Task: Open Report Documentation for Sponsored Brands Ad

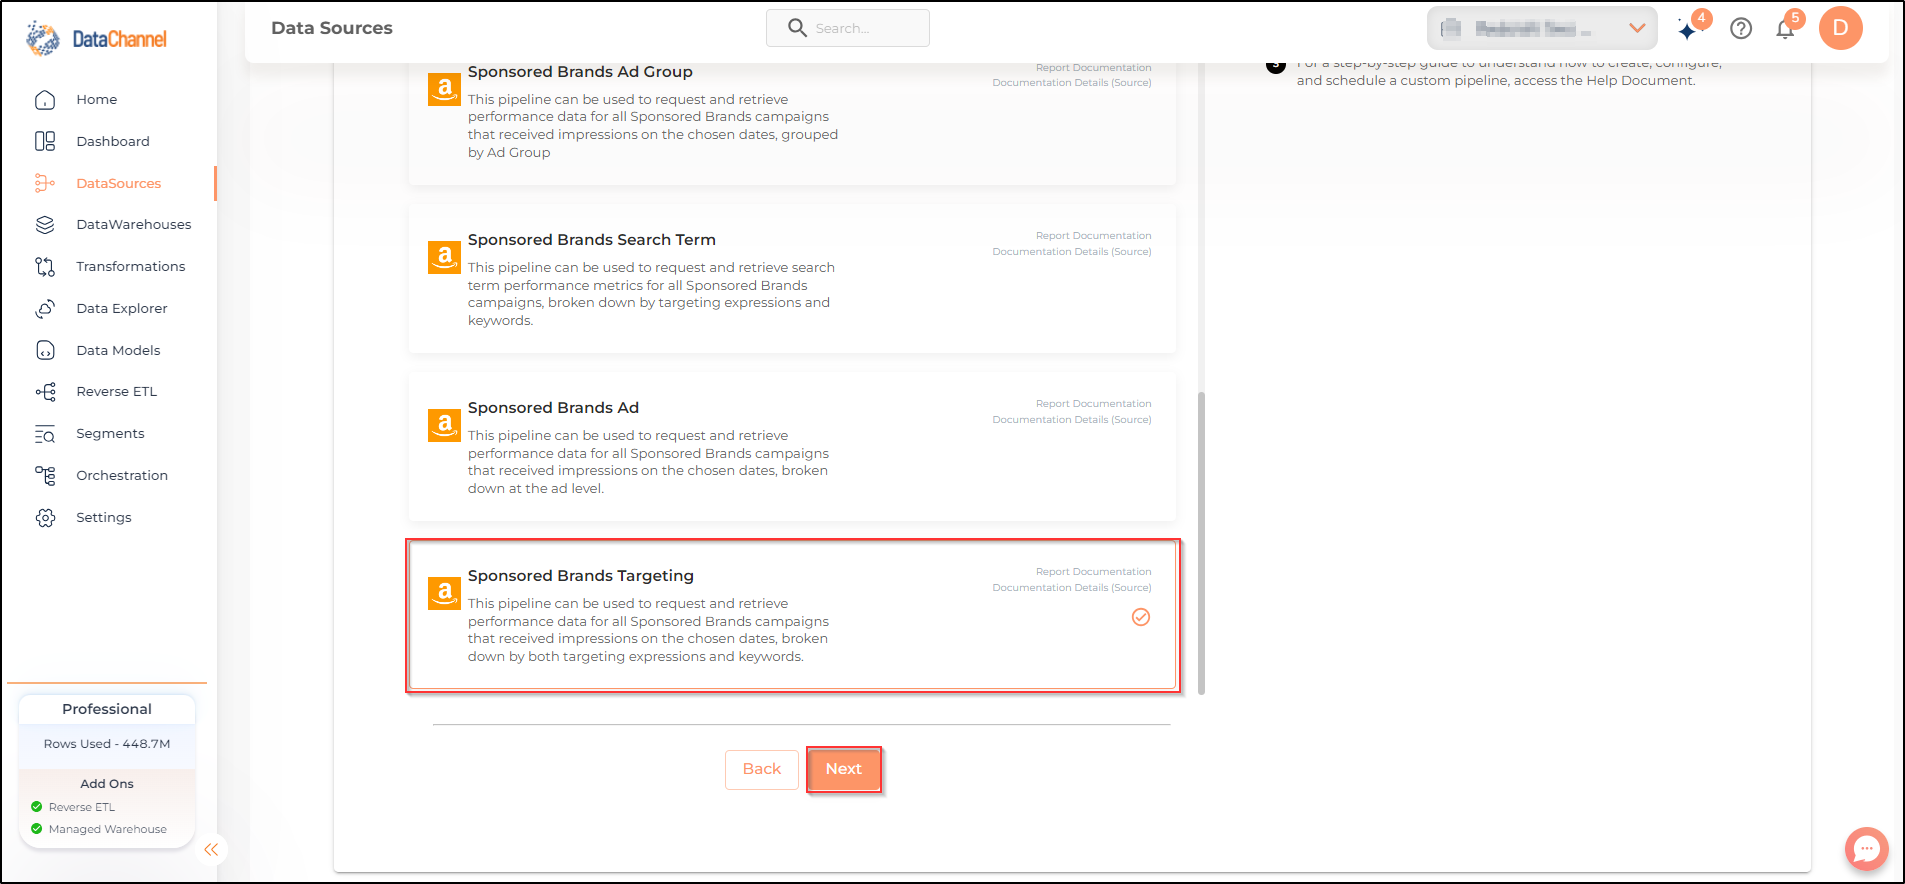Action: pyautogui.click(x=1093, y=404)
